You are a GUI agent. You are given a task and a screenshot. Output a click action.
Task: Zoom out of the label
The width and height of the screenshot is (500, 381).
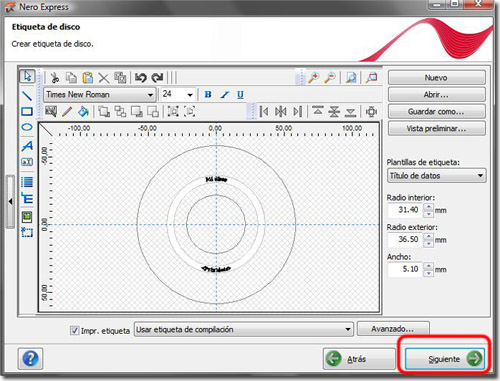point(330,78)
